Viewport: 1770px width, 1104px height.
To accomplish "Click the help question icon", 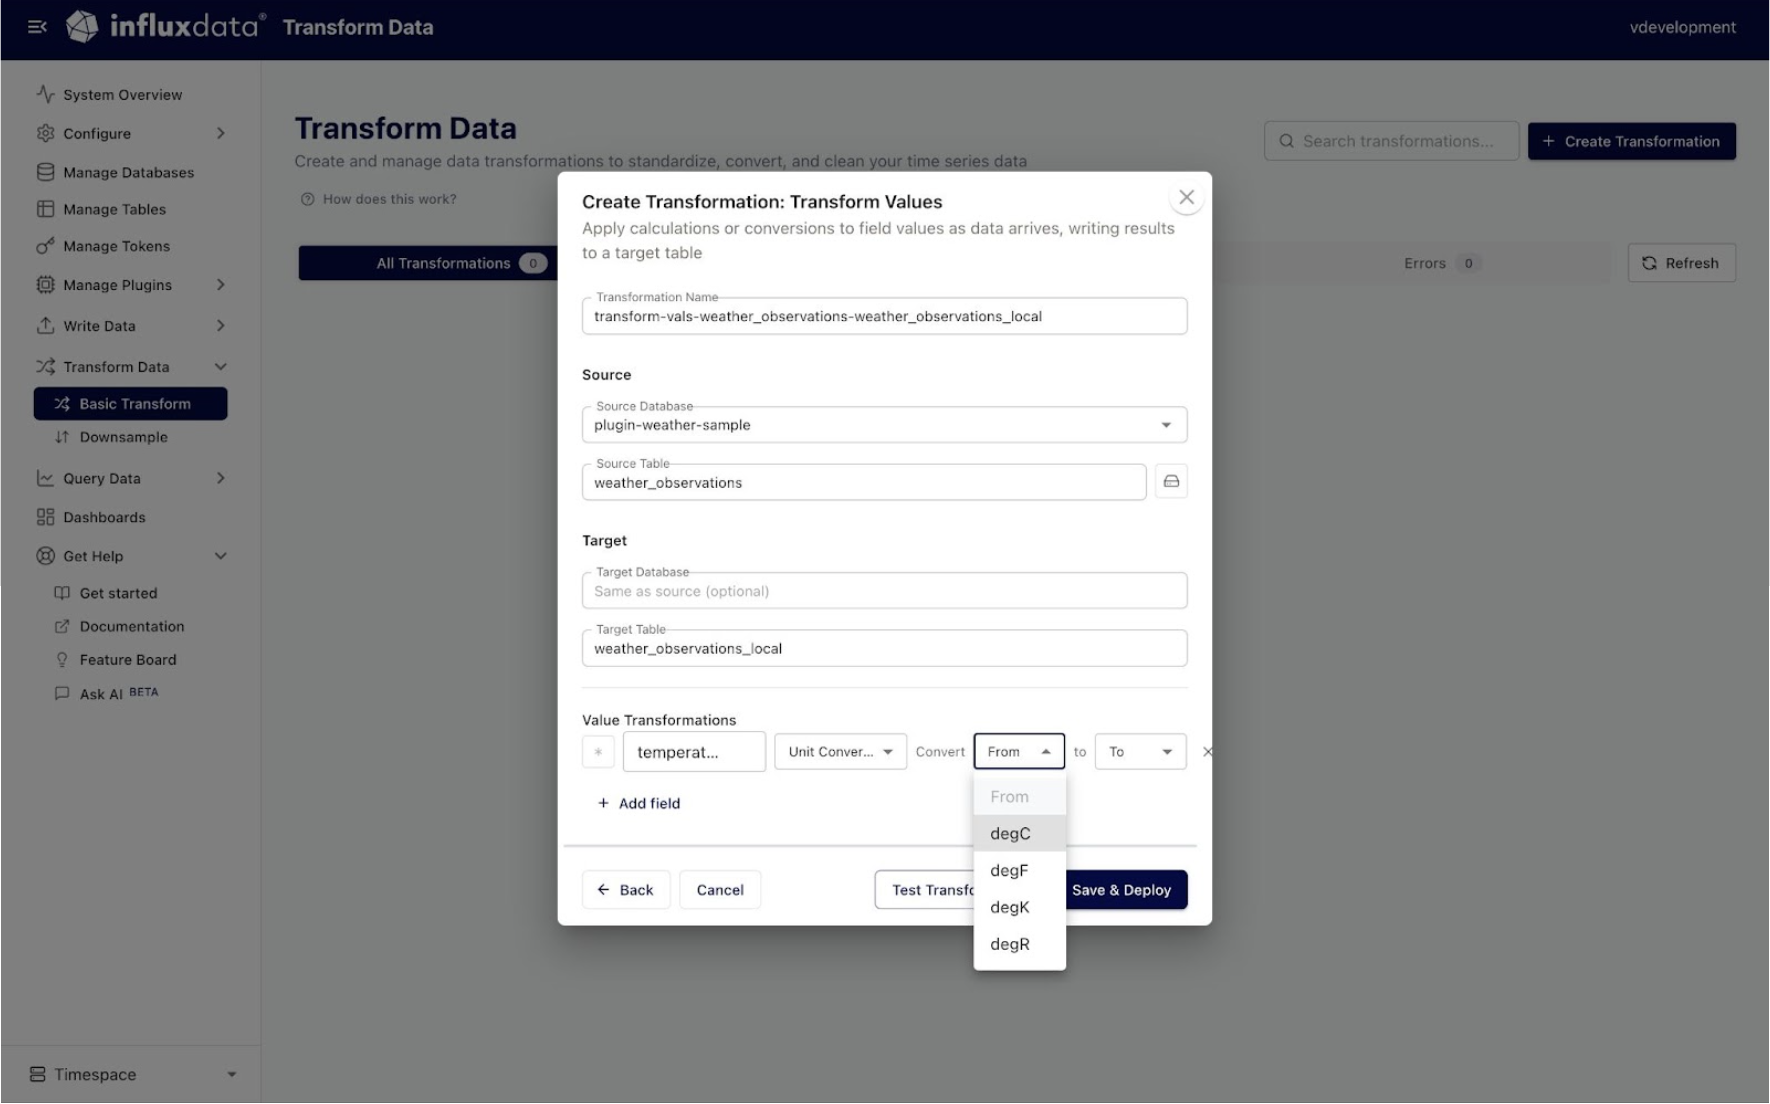I will [x=308, y=199].
